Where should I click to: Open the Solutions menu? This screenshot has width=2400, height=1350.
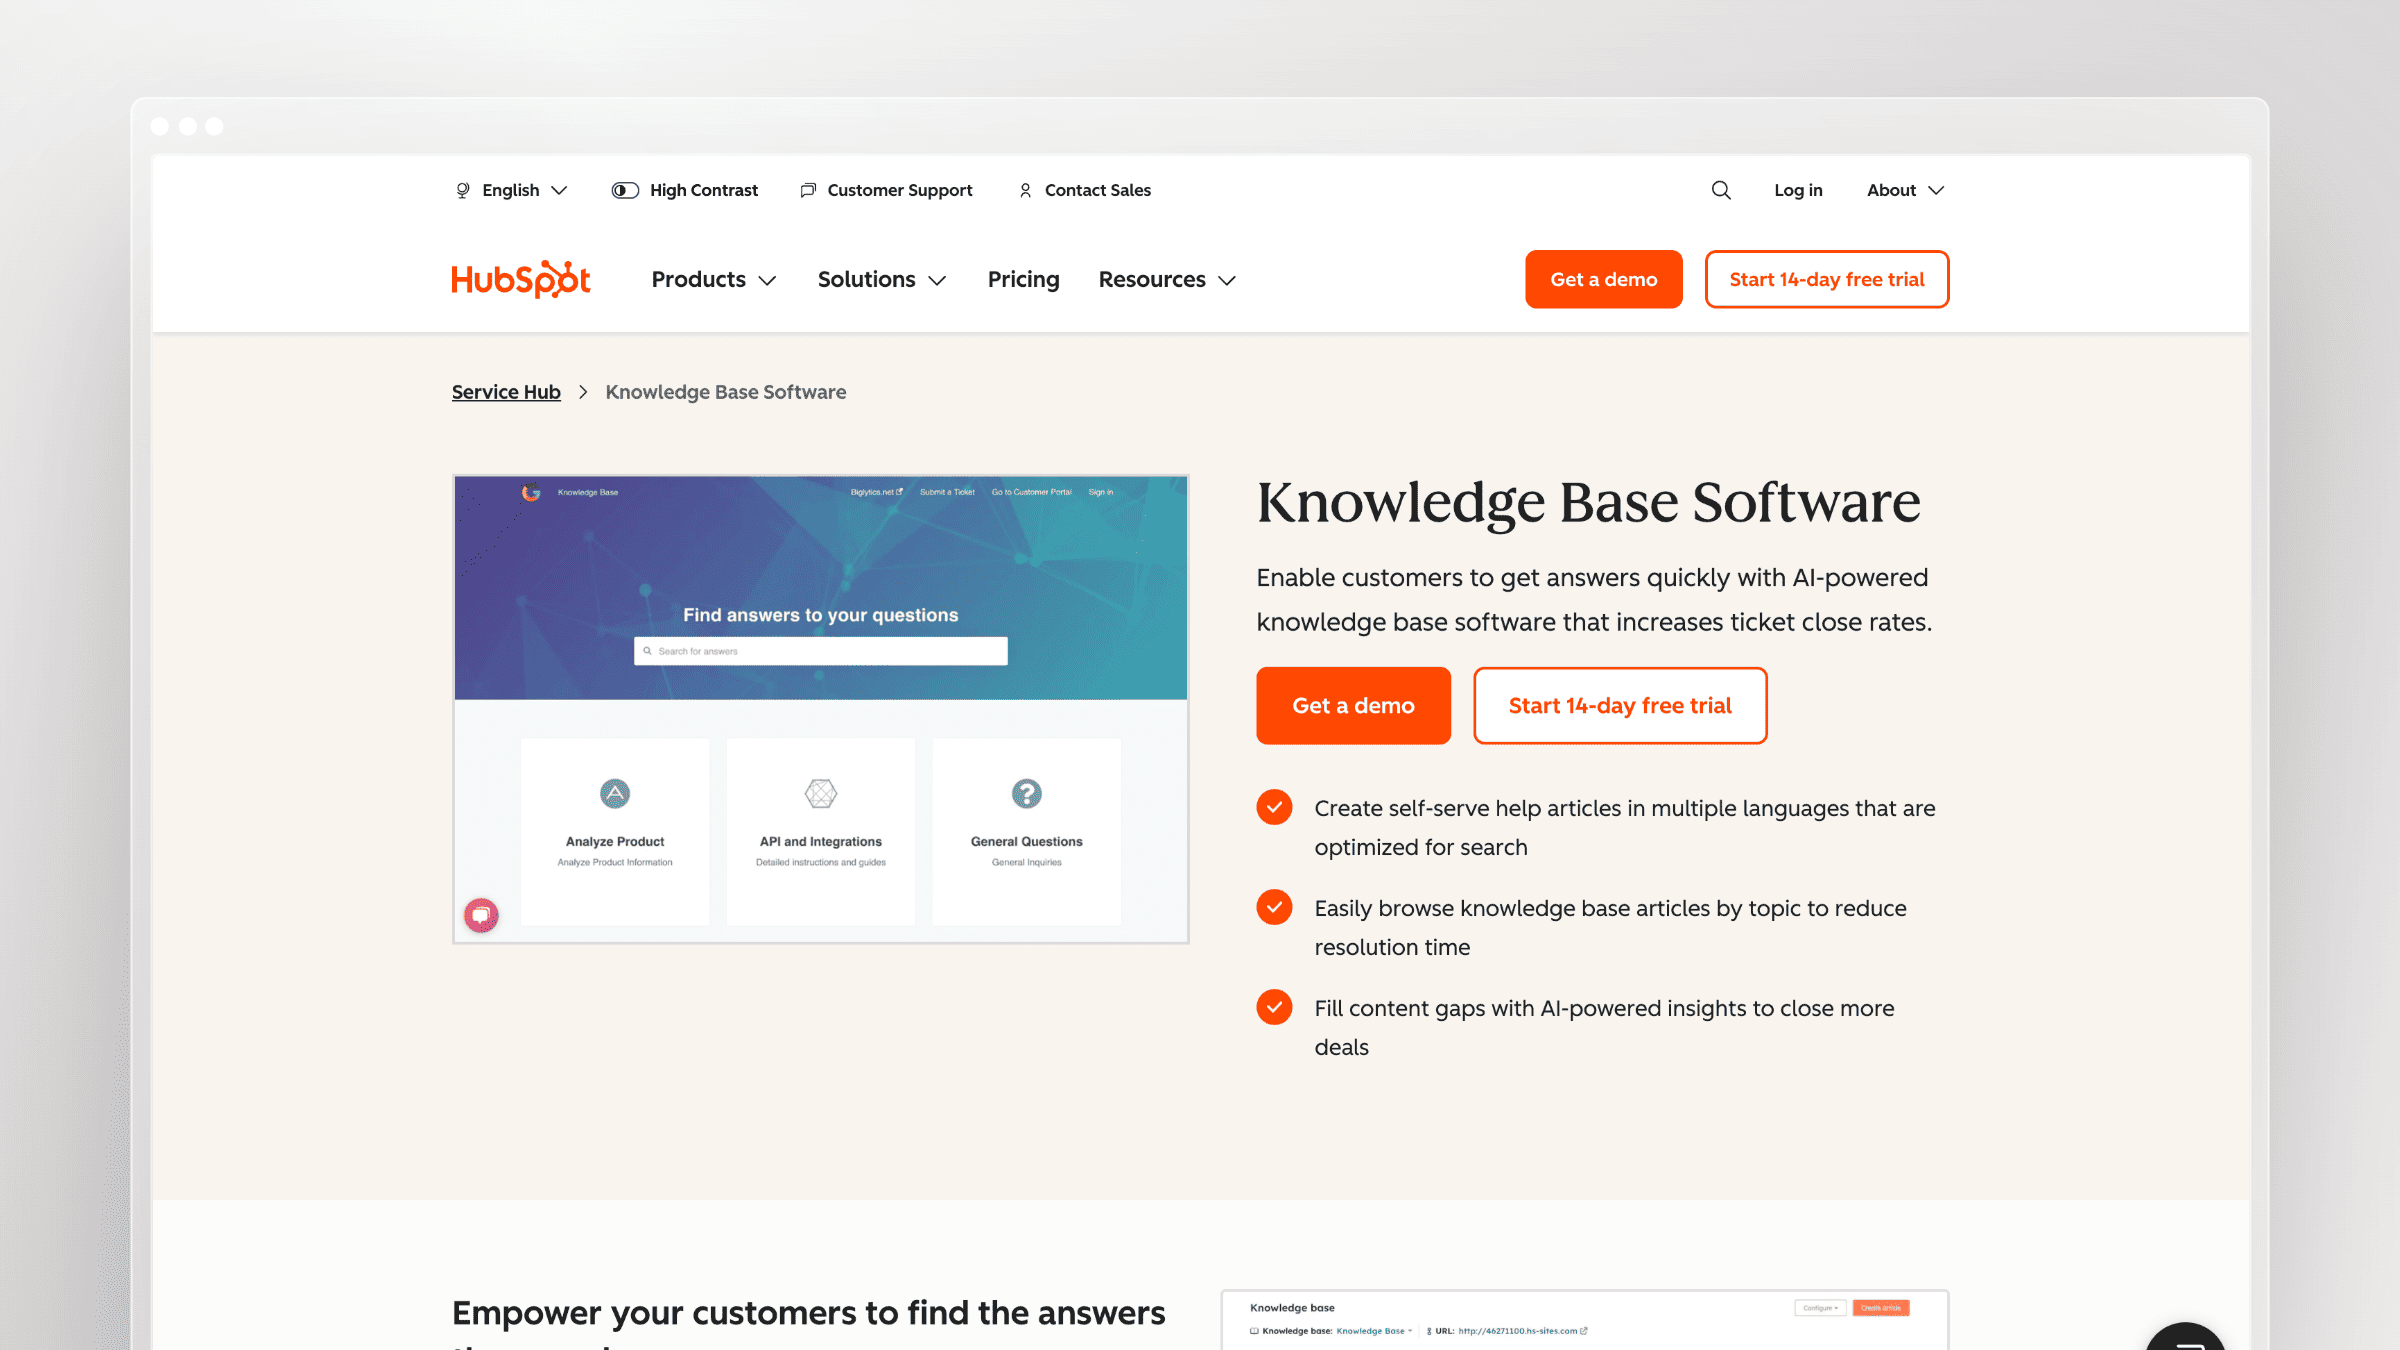pyautogui.click(x=882, y=279)
